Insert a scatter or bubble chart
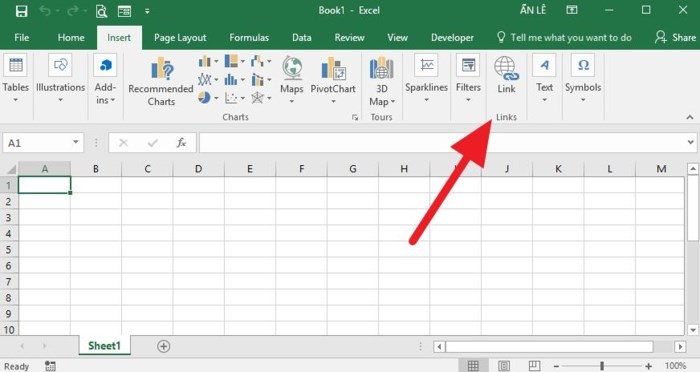This screenshot has width=700, height=372. 231,97
